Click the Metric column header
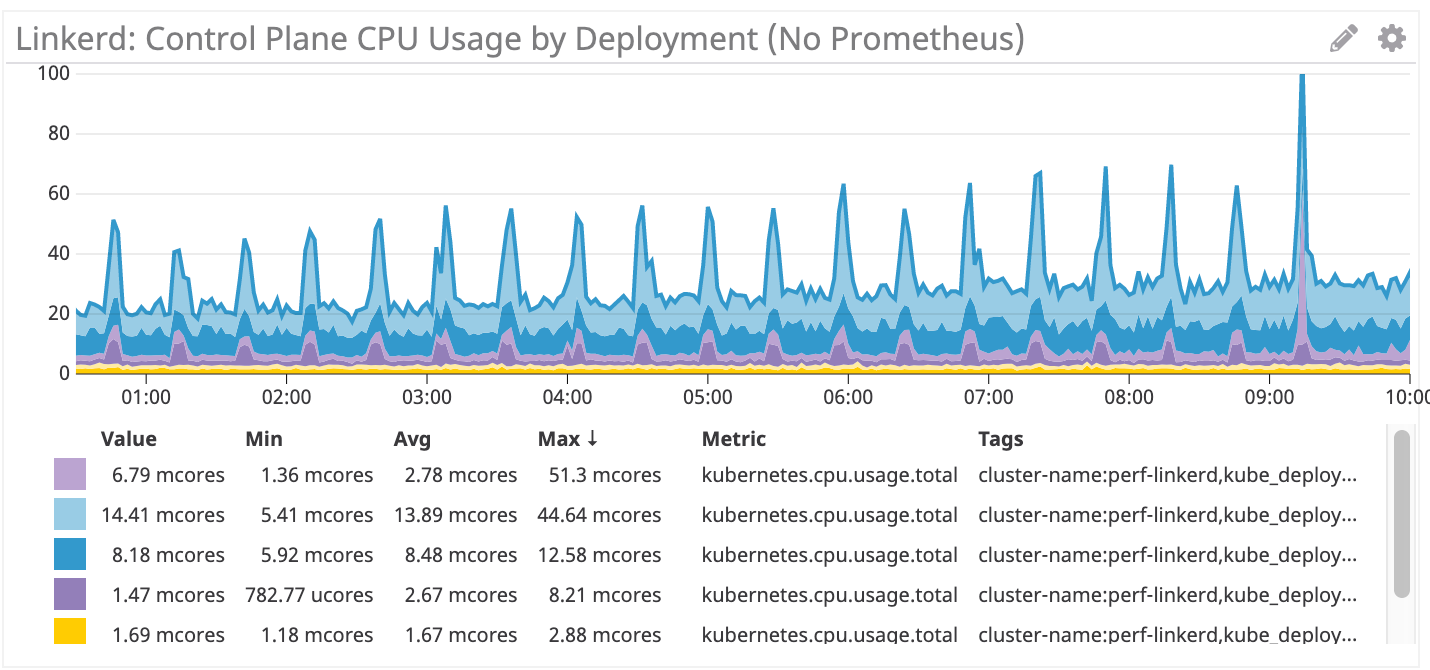The height and width of the screenshot is (670, 1430). point(734,439)
